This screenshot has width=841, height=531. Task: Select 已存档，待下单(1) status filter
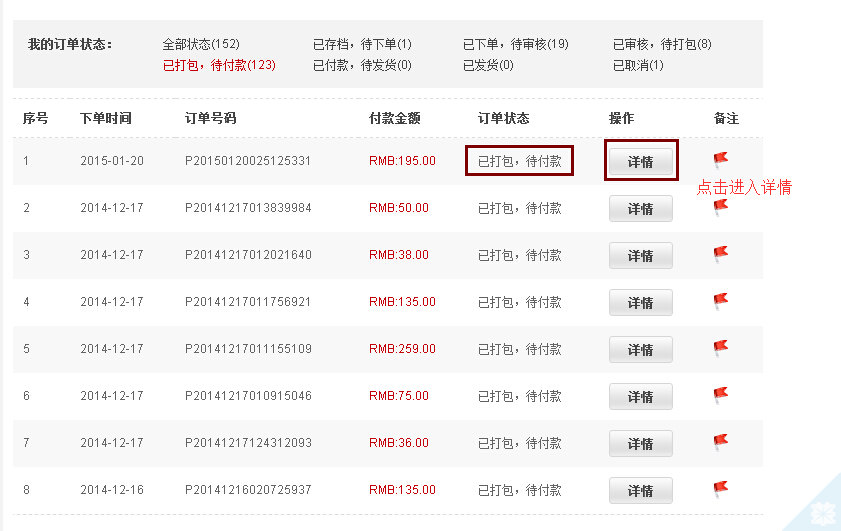[362, 44]
